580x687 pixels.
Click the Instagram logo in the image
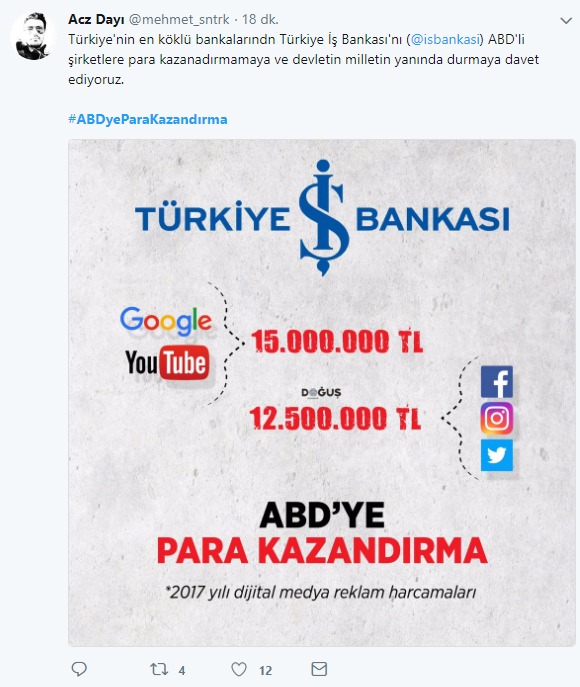[x=497, y=418]
